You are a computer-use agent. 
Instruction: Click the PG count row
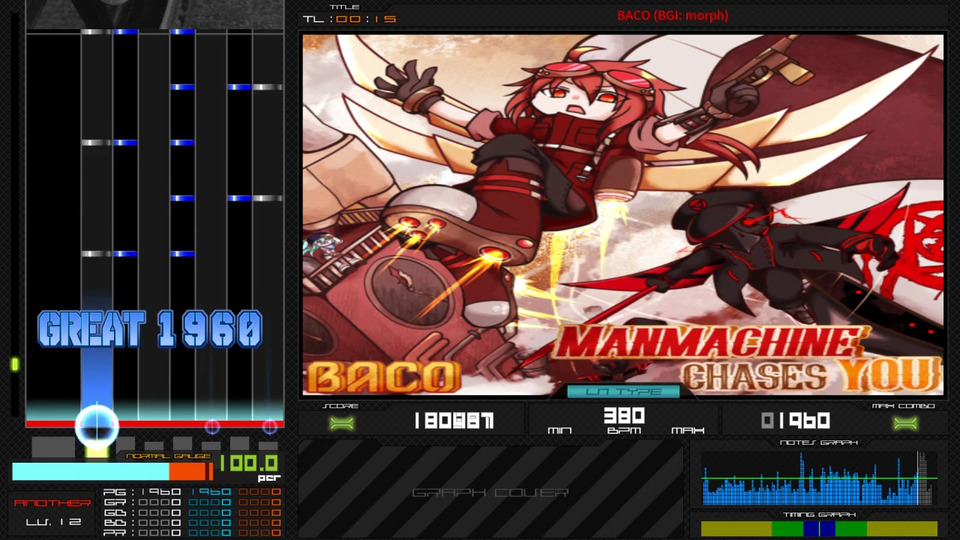click(x=192, y=492)
